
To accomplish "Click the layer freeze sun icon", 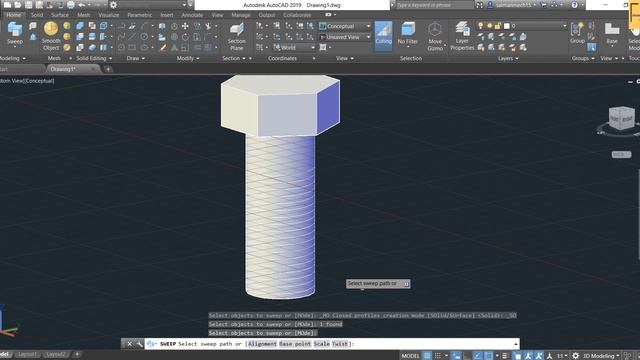I will tap(489, 26).
